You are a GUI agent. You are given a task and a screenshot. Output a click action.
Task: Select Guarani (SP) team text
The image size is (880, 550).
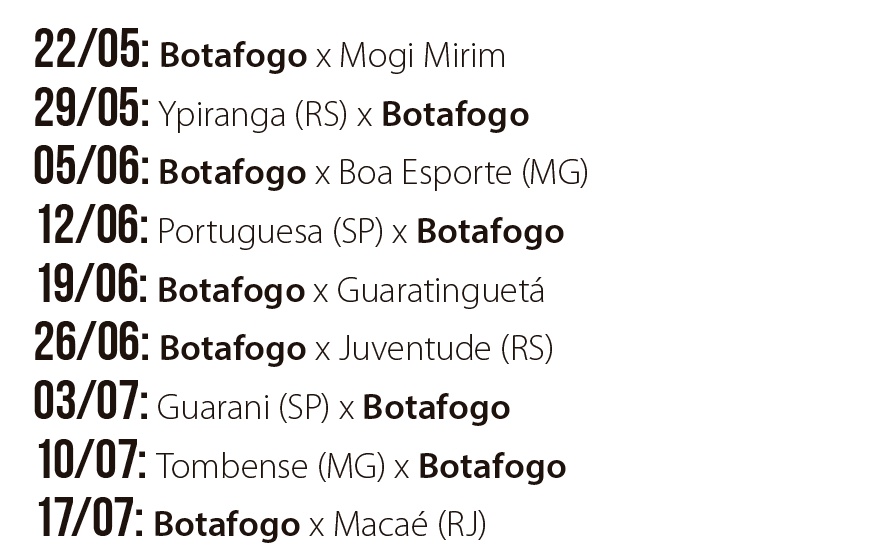coord(243,407)
